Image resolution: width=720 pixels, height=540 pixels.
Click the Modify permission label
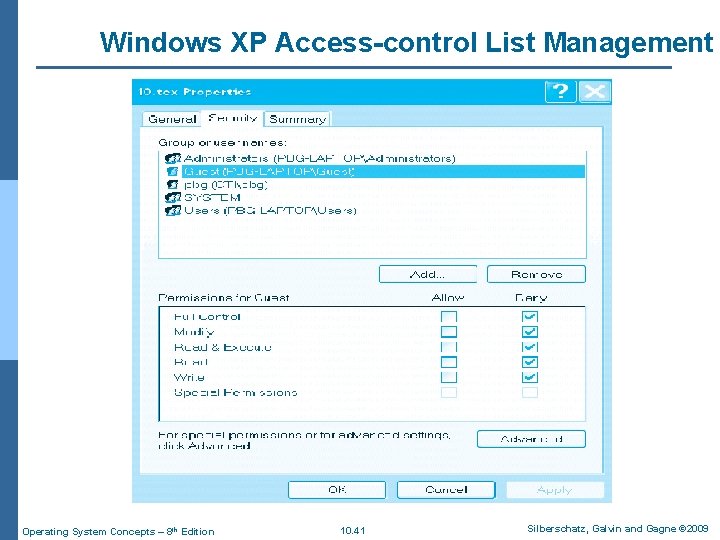194,332
